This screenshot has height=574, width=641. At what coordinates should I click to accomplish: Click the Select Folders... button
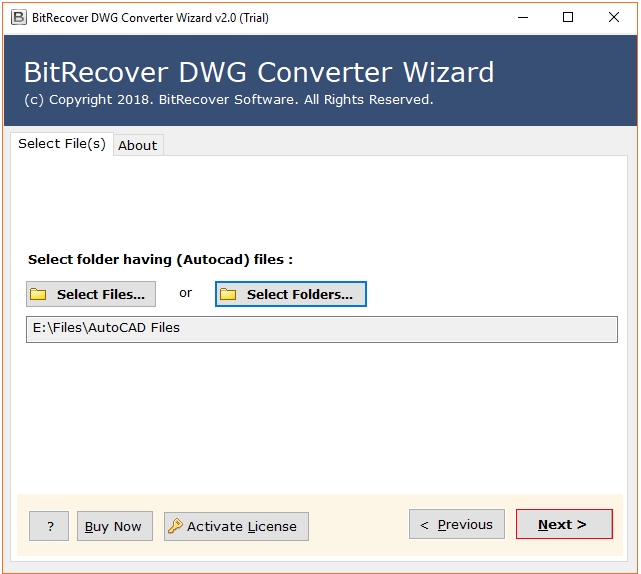(x=291, y=294)
